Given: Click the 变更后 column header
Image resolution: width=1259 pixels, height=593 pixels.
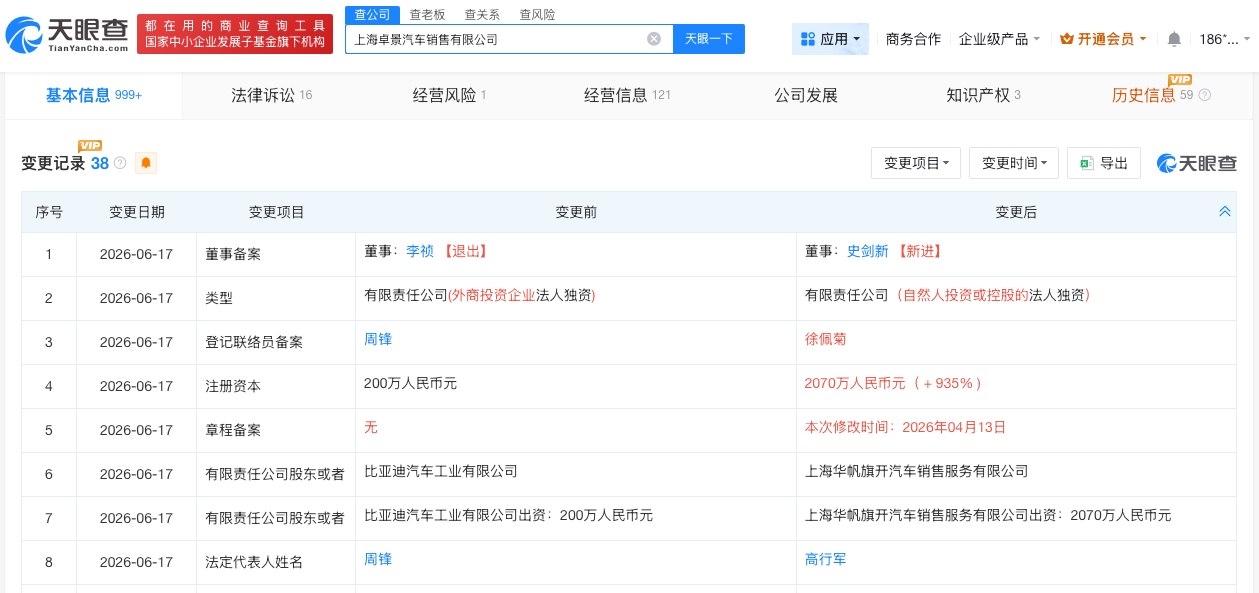Looking at the screenshot, I should pos(1016,212).
